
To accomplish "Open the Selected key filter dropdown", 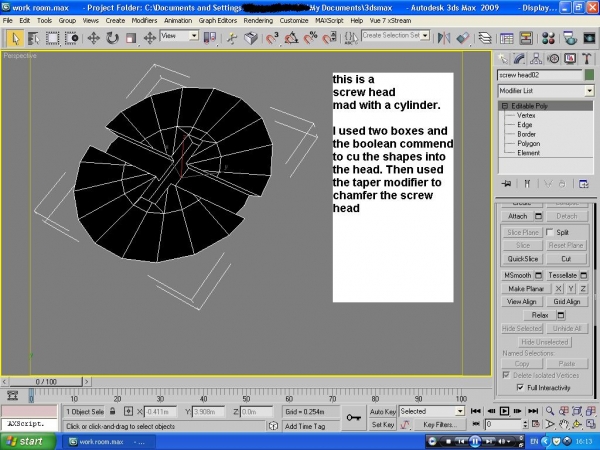I will coord(432,411).
